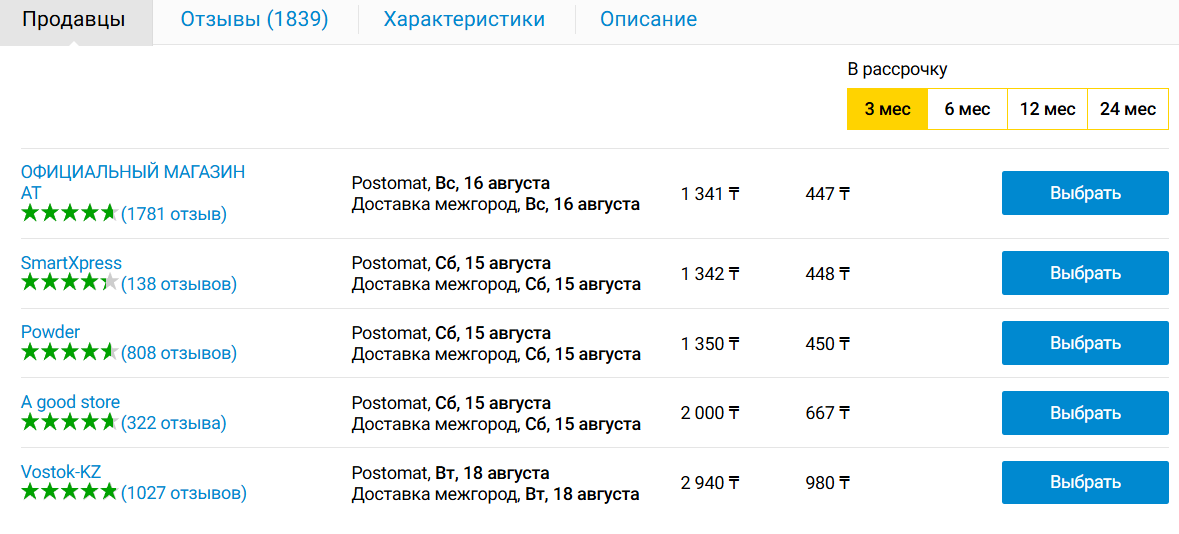
Task: Open the Описание tab
Action: tap(648, 20)
